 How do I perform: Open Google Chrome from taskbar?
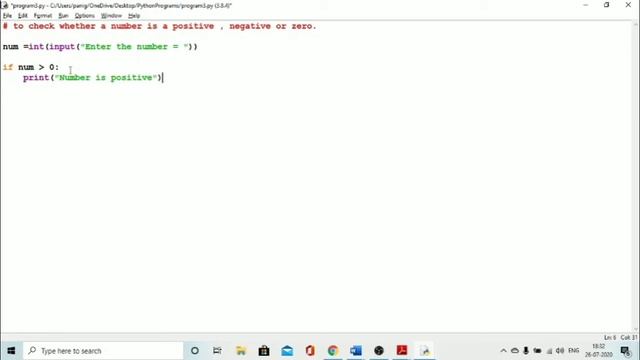pos(333,351)
